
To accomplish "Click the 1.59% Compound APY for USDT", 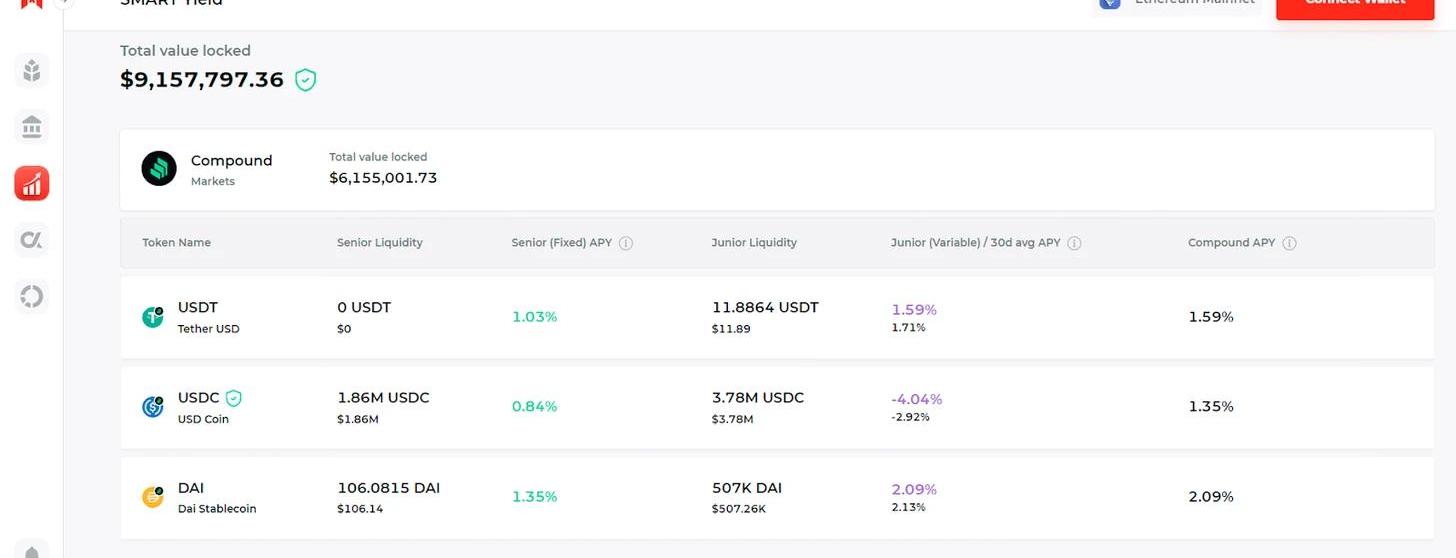I will (1211, 317).
